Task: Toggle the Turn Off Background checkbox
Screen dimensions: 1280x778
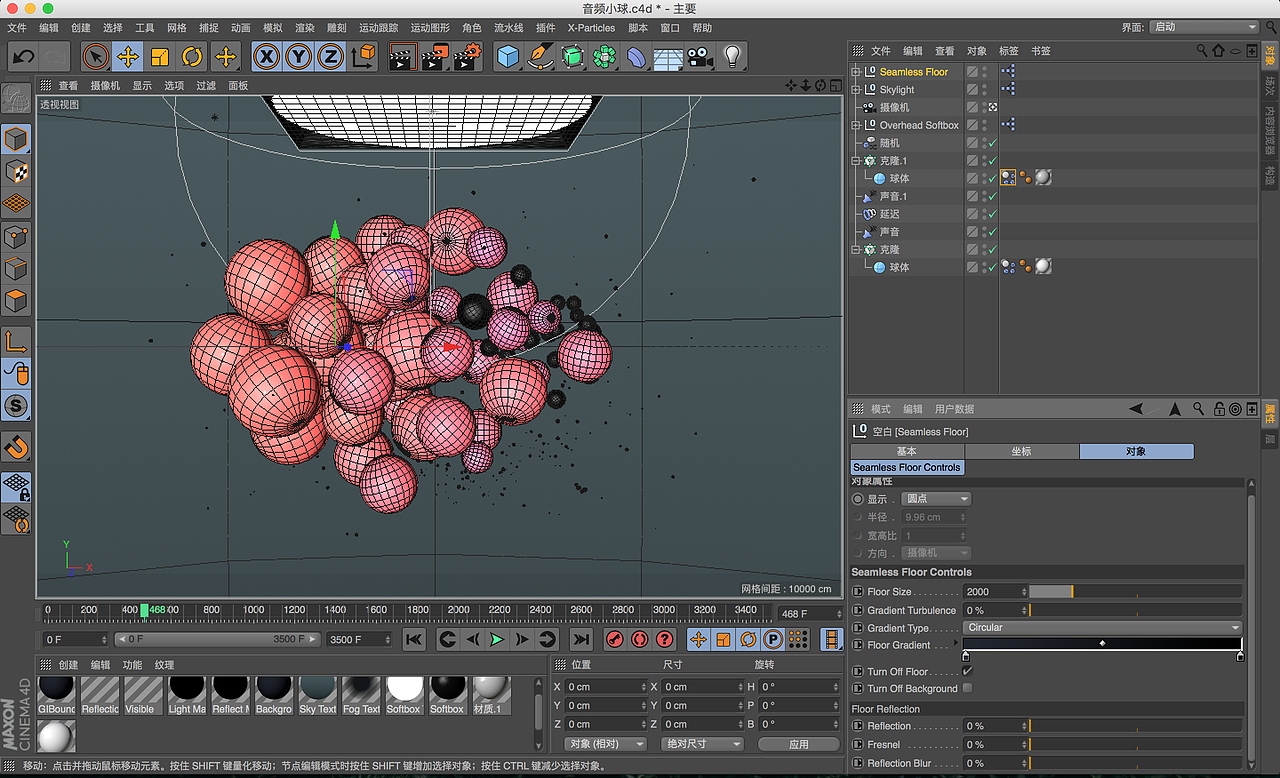Action: (x=967, y=689)
